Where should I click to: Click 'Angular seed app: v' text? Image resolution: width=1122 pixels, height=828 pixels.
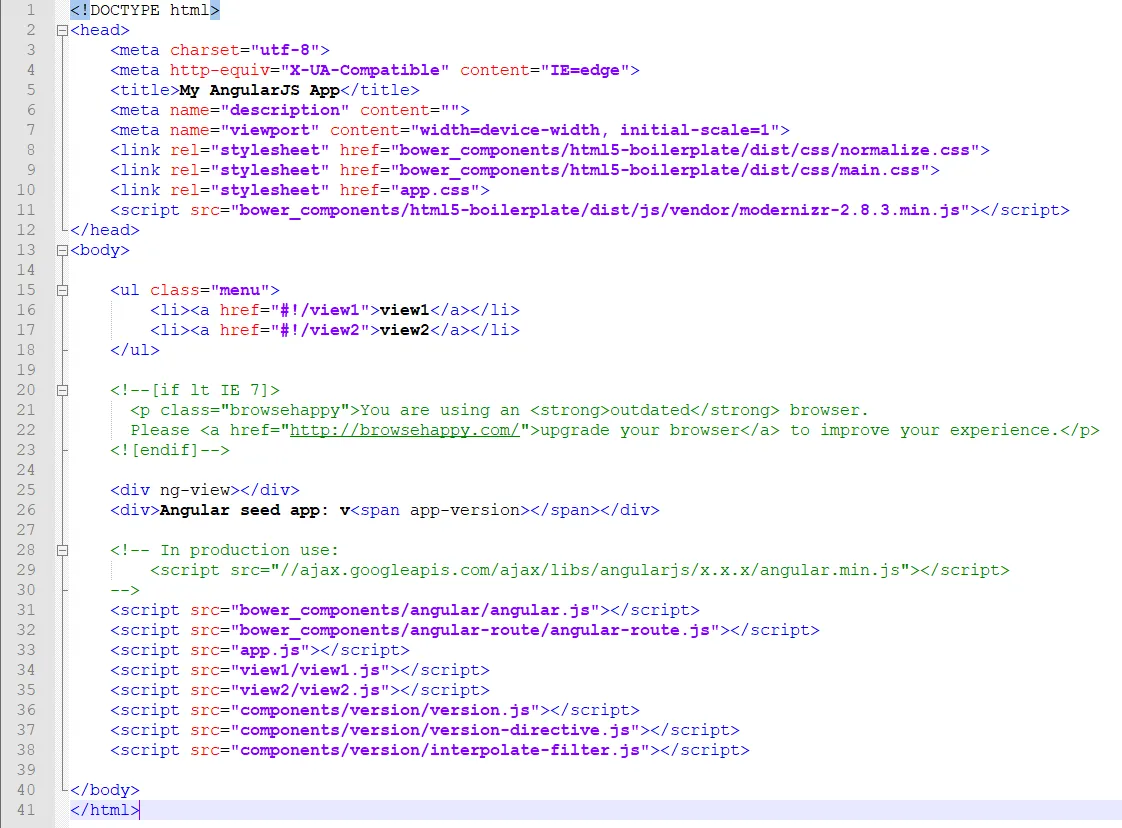pos(255,510)
